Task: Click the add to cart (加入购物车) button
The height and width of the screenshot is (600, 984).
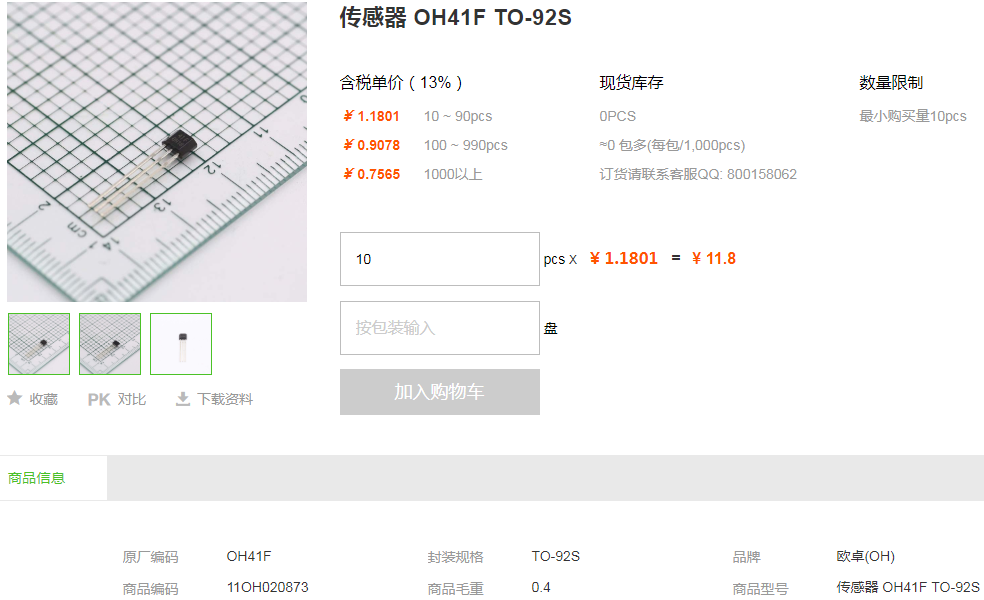Action: (x=440, y=392)
